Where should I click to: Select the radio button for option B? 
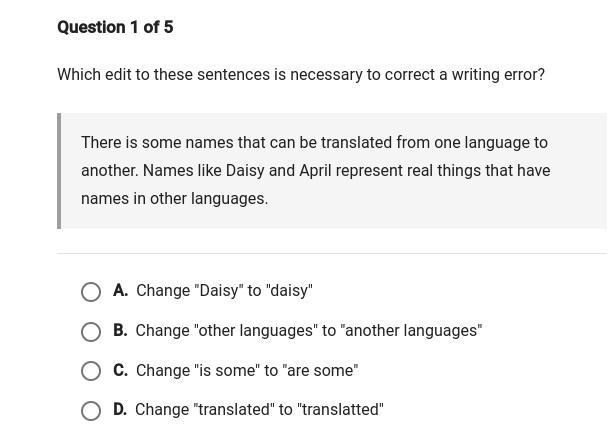coord(91,332)
